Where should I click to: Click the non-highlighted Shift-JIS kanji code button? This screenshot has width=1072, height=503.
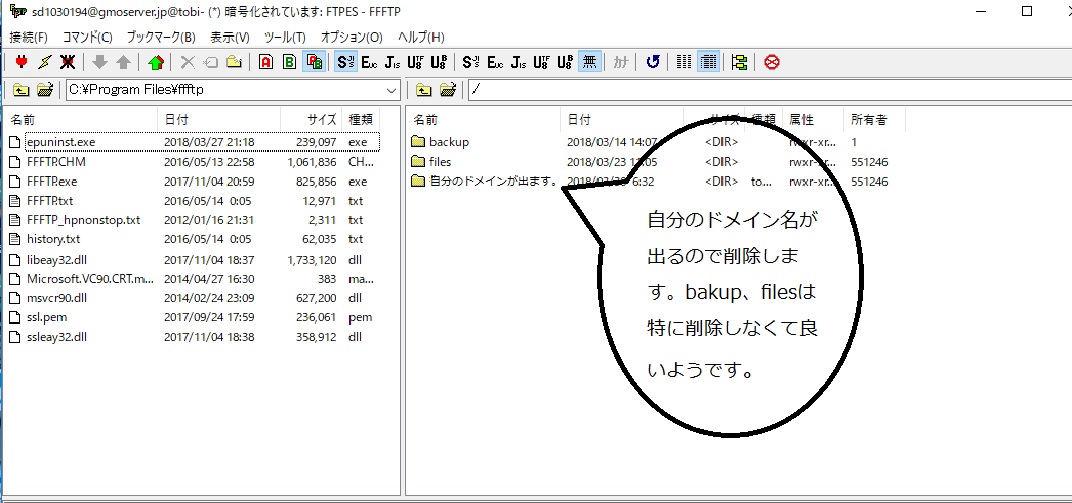[x=470, y=62]
